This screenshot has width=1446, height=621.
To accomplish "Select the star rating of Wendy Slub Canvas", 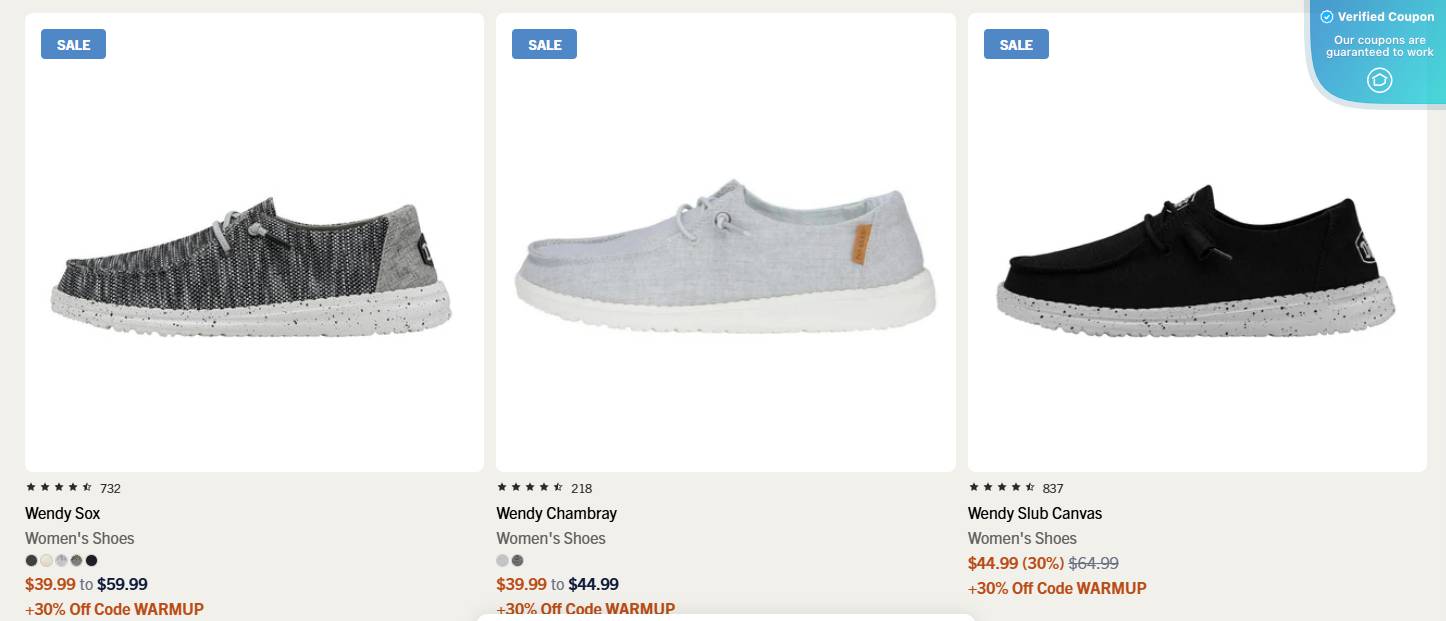I will click(x=999, y=488).
